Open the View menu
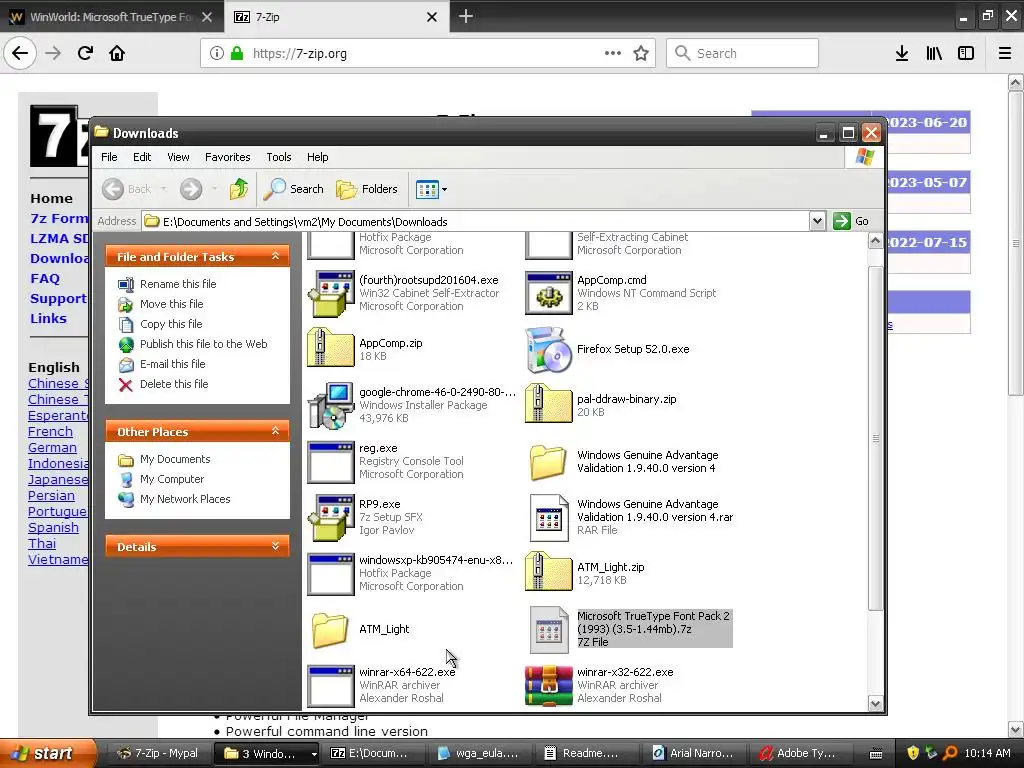Screen dimensions: 1024x768 (178, 157)
